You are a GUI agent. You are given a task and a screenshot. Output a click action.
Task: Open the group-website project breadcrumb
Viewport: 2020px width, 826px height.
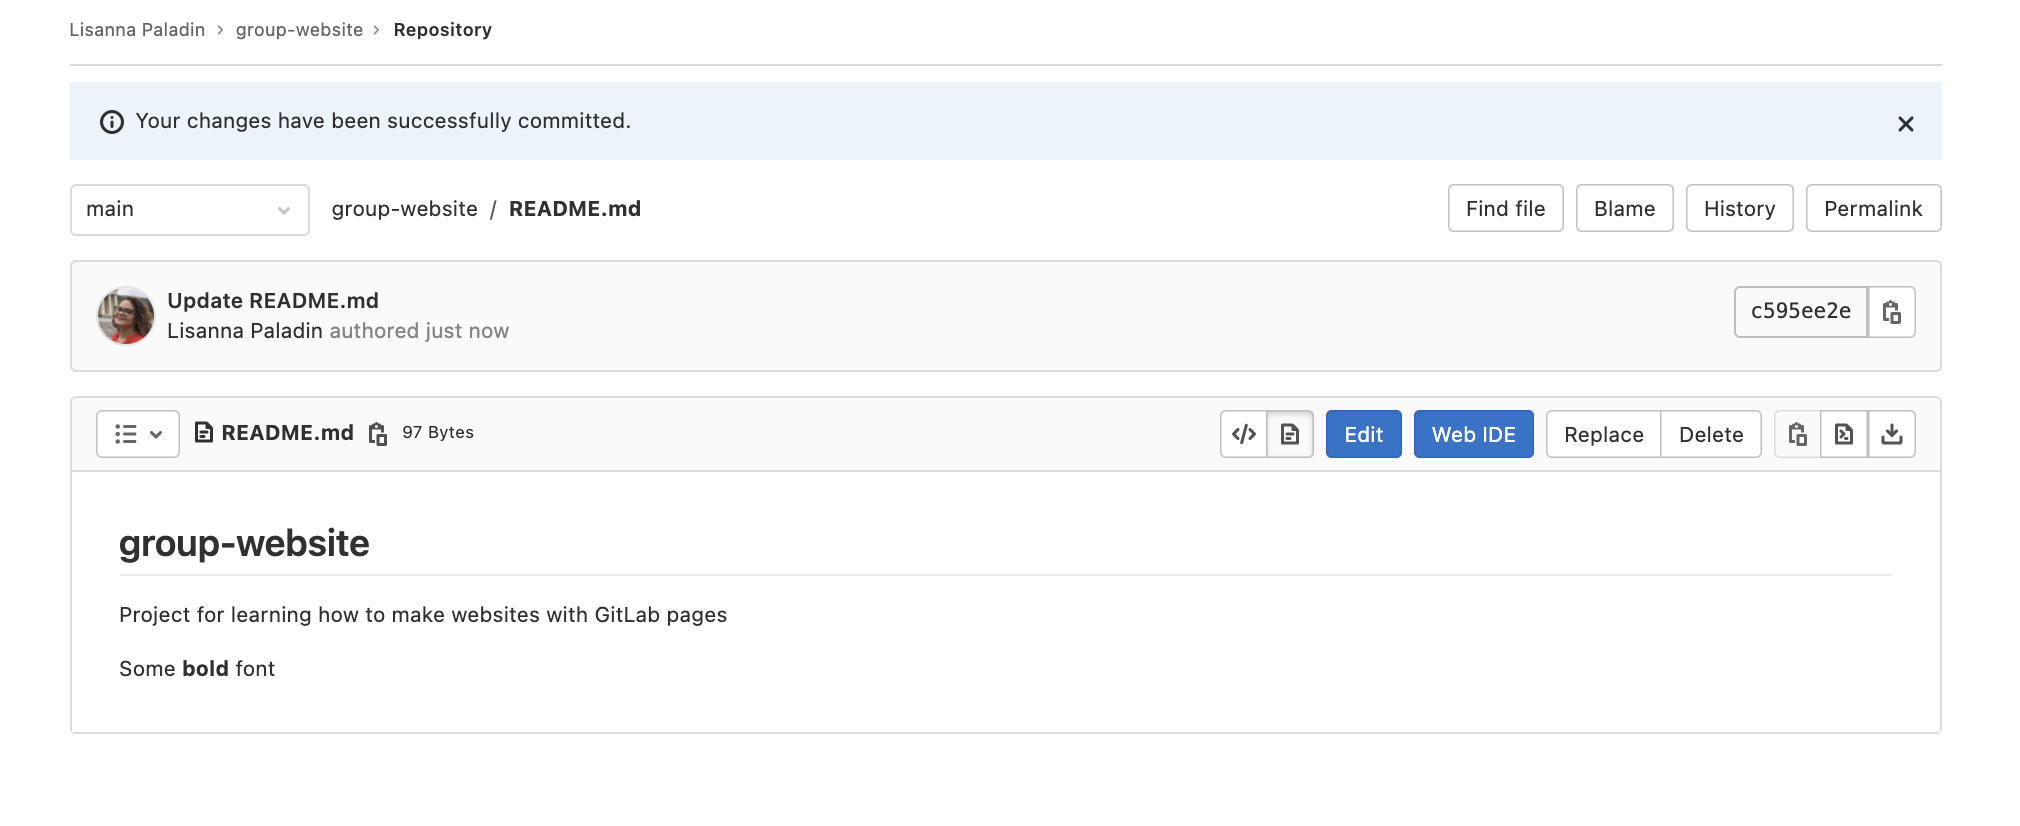click(x=298, y=29)
